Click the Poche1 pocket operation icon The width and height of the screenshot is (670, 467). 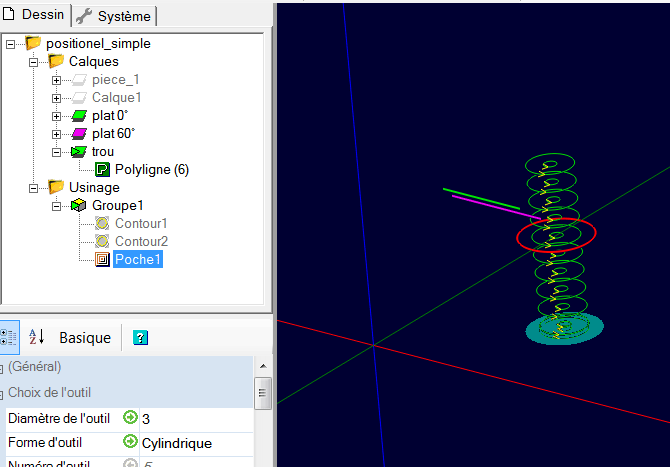[x=102, y=260]
